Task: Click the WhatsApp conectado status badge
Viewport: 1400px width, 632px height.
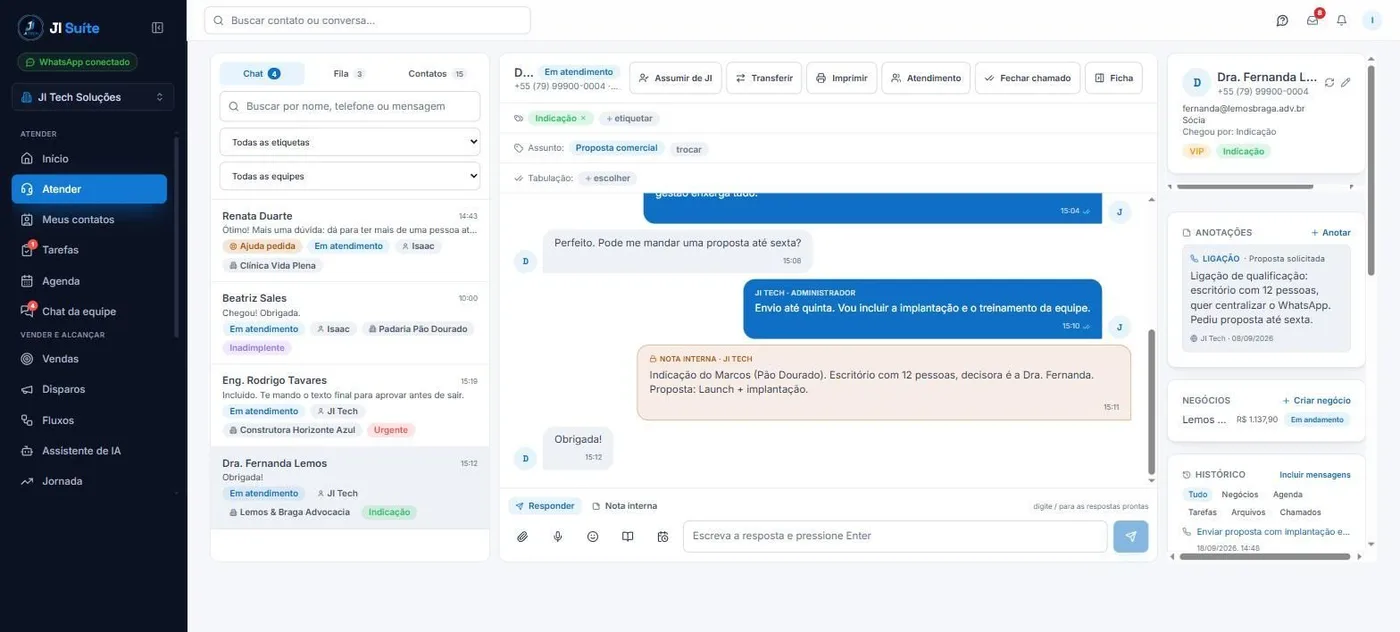Action: click(77, 62)
